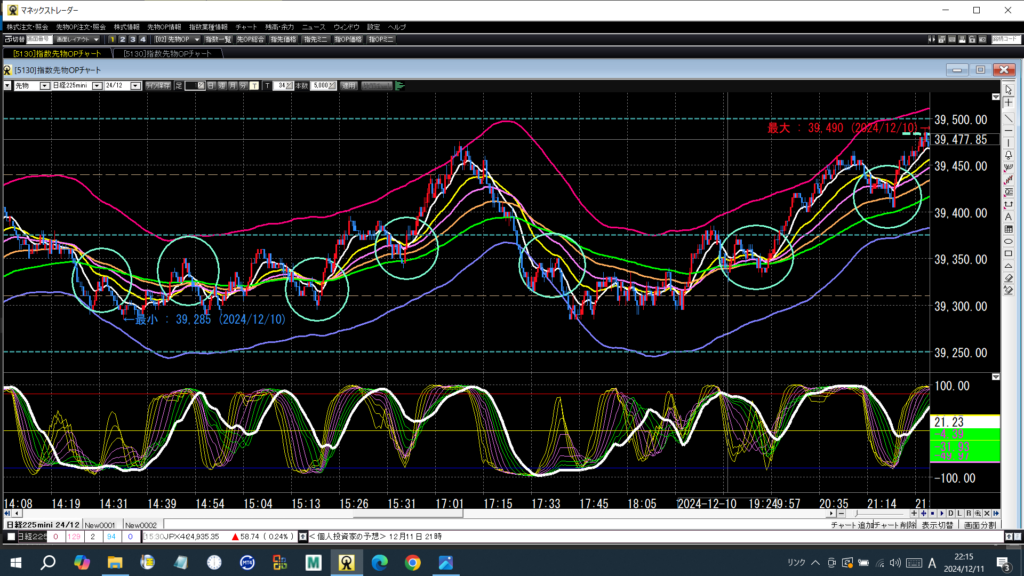Click the 指先ミニ button
The image size is (1024, 576).
click(315, 39)
